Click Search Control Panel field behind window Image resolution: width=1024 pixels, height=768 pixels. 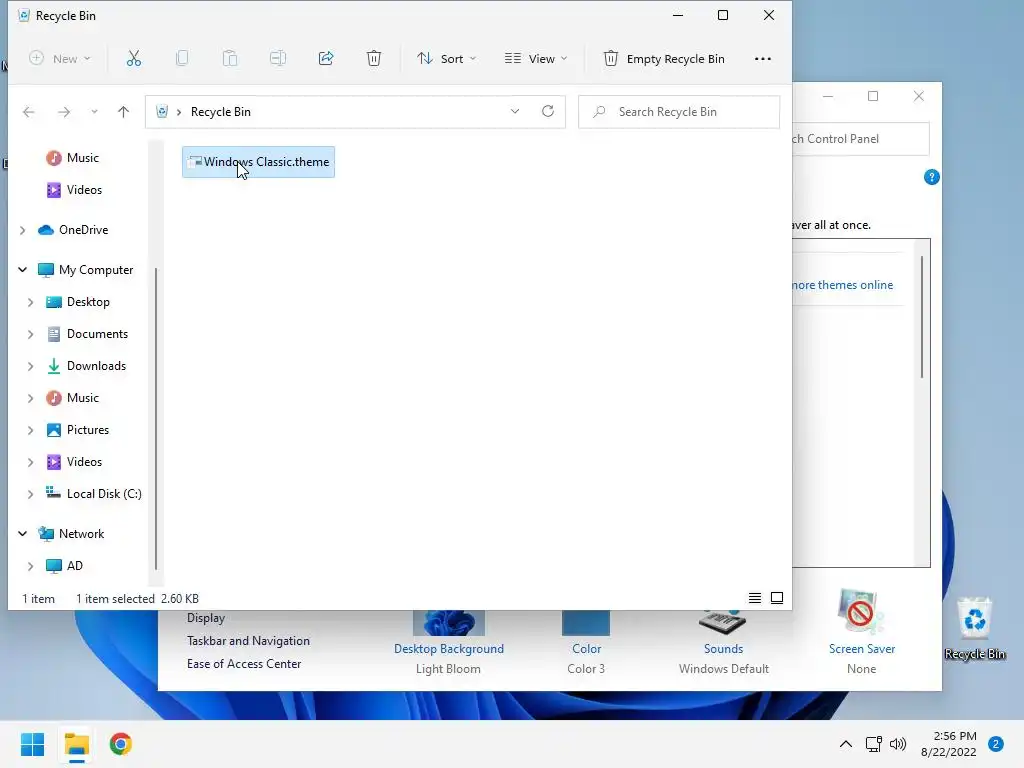point(861,138)
